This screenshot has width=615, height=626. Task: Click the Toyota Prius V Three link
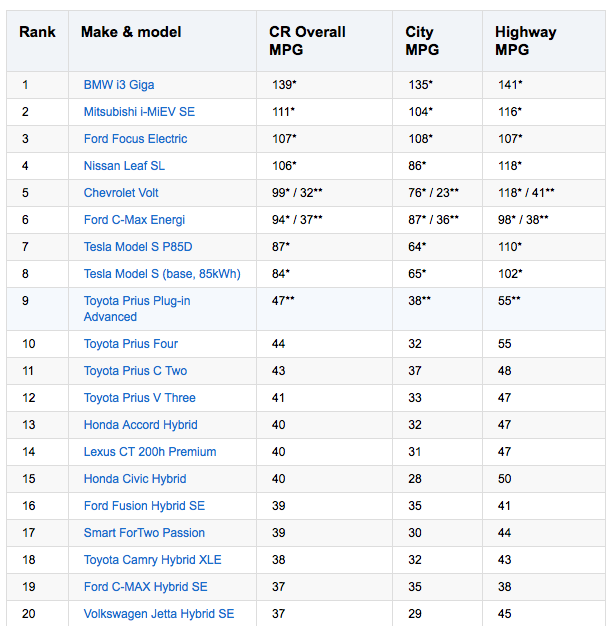point(139,398)
